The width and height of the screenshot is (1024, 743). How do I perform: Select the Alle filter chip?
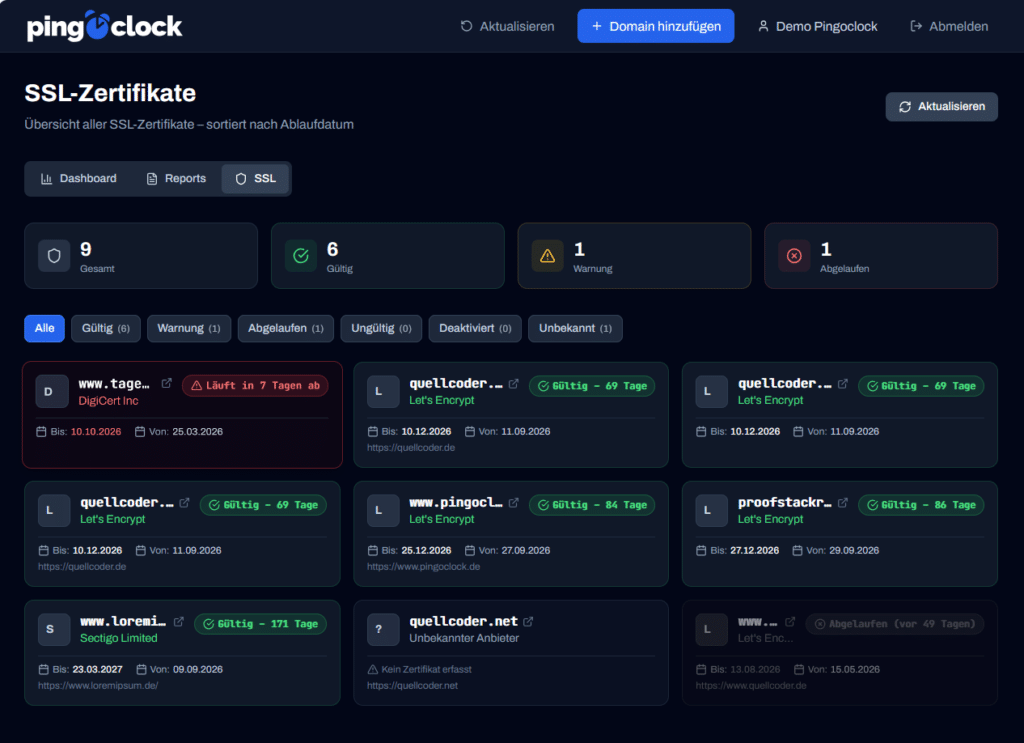pyautogui.click(x=44, y=328)
